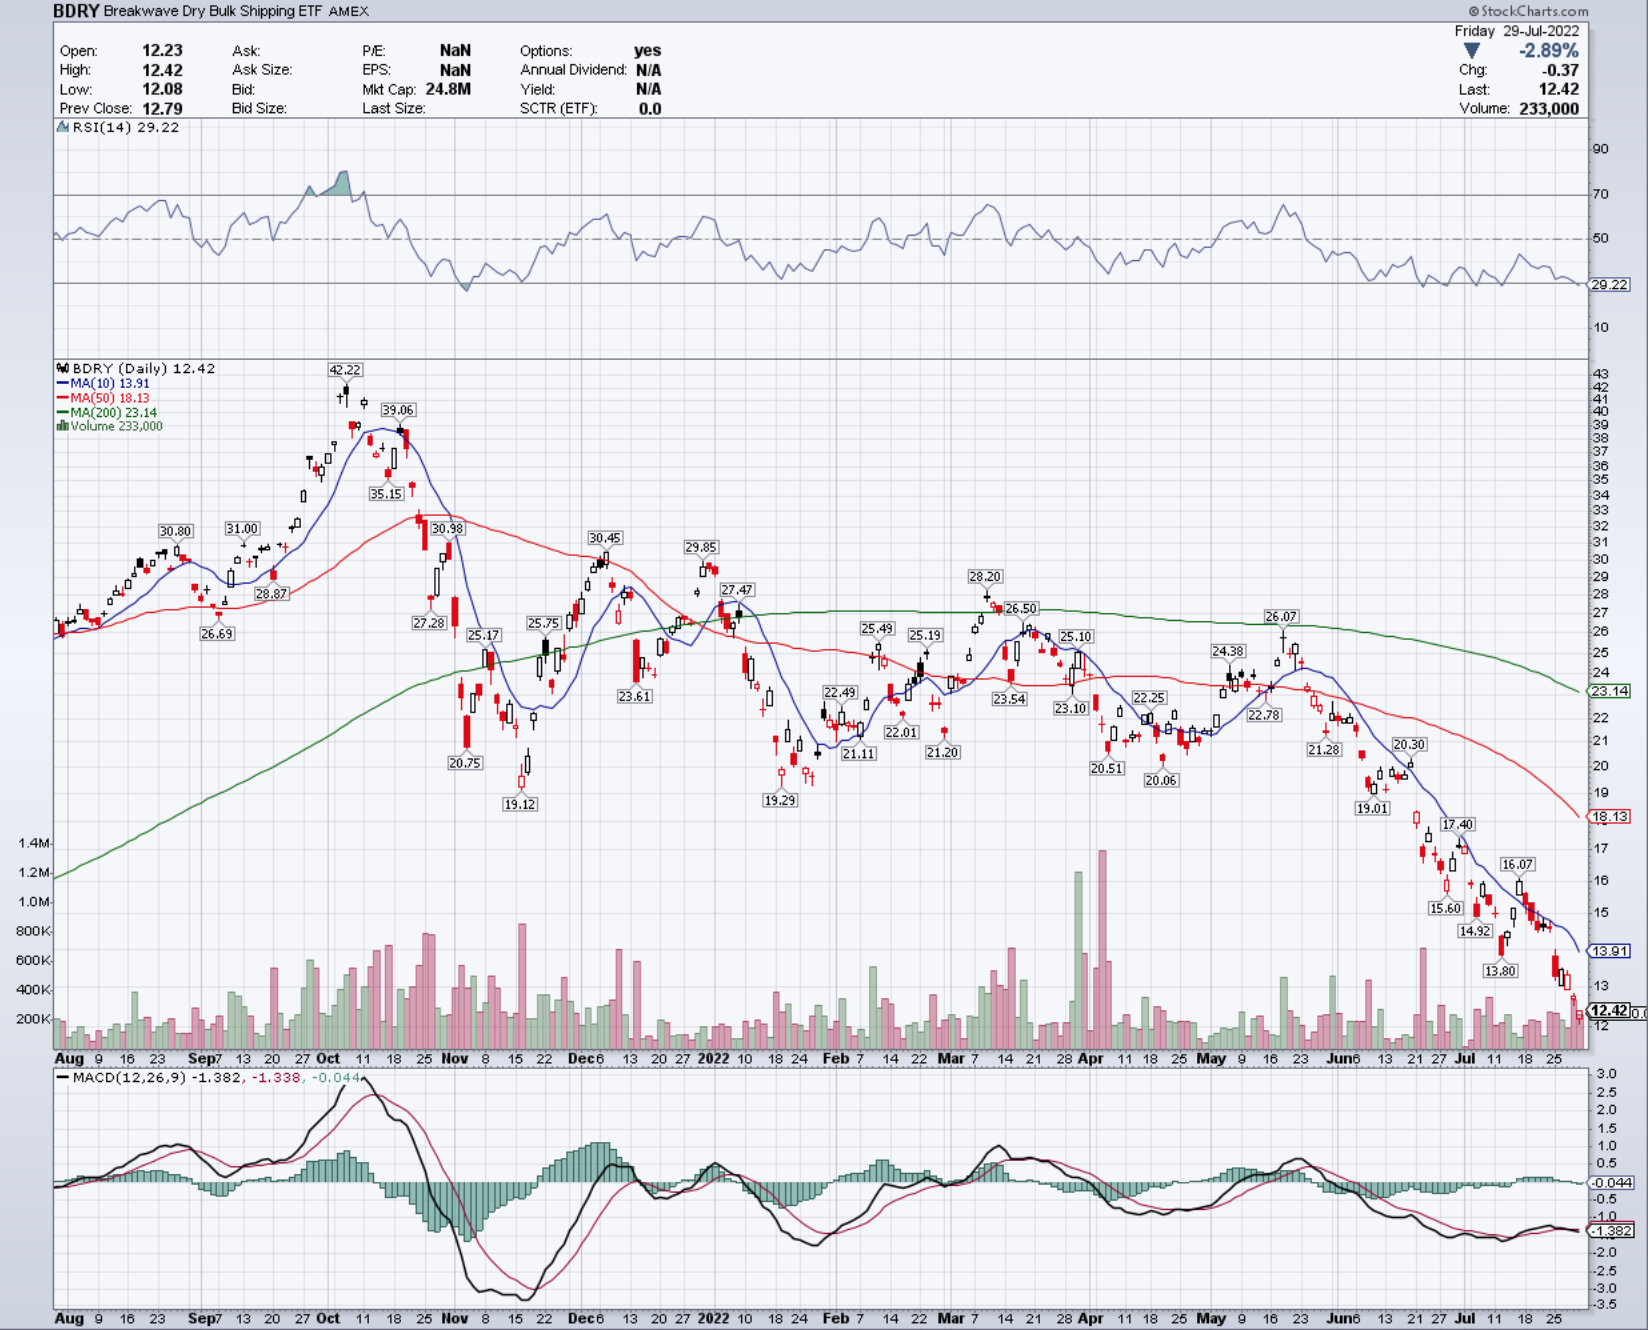The width and height of the screenshot is (1648, 1330).
Task: Click the SCTR (ETF) value 0.0
Action: click(x=650, y=108)
